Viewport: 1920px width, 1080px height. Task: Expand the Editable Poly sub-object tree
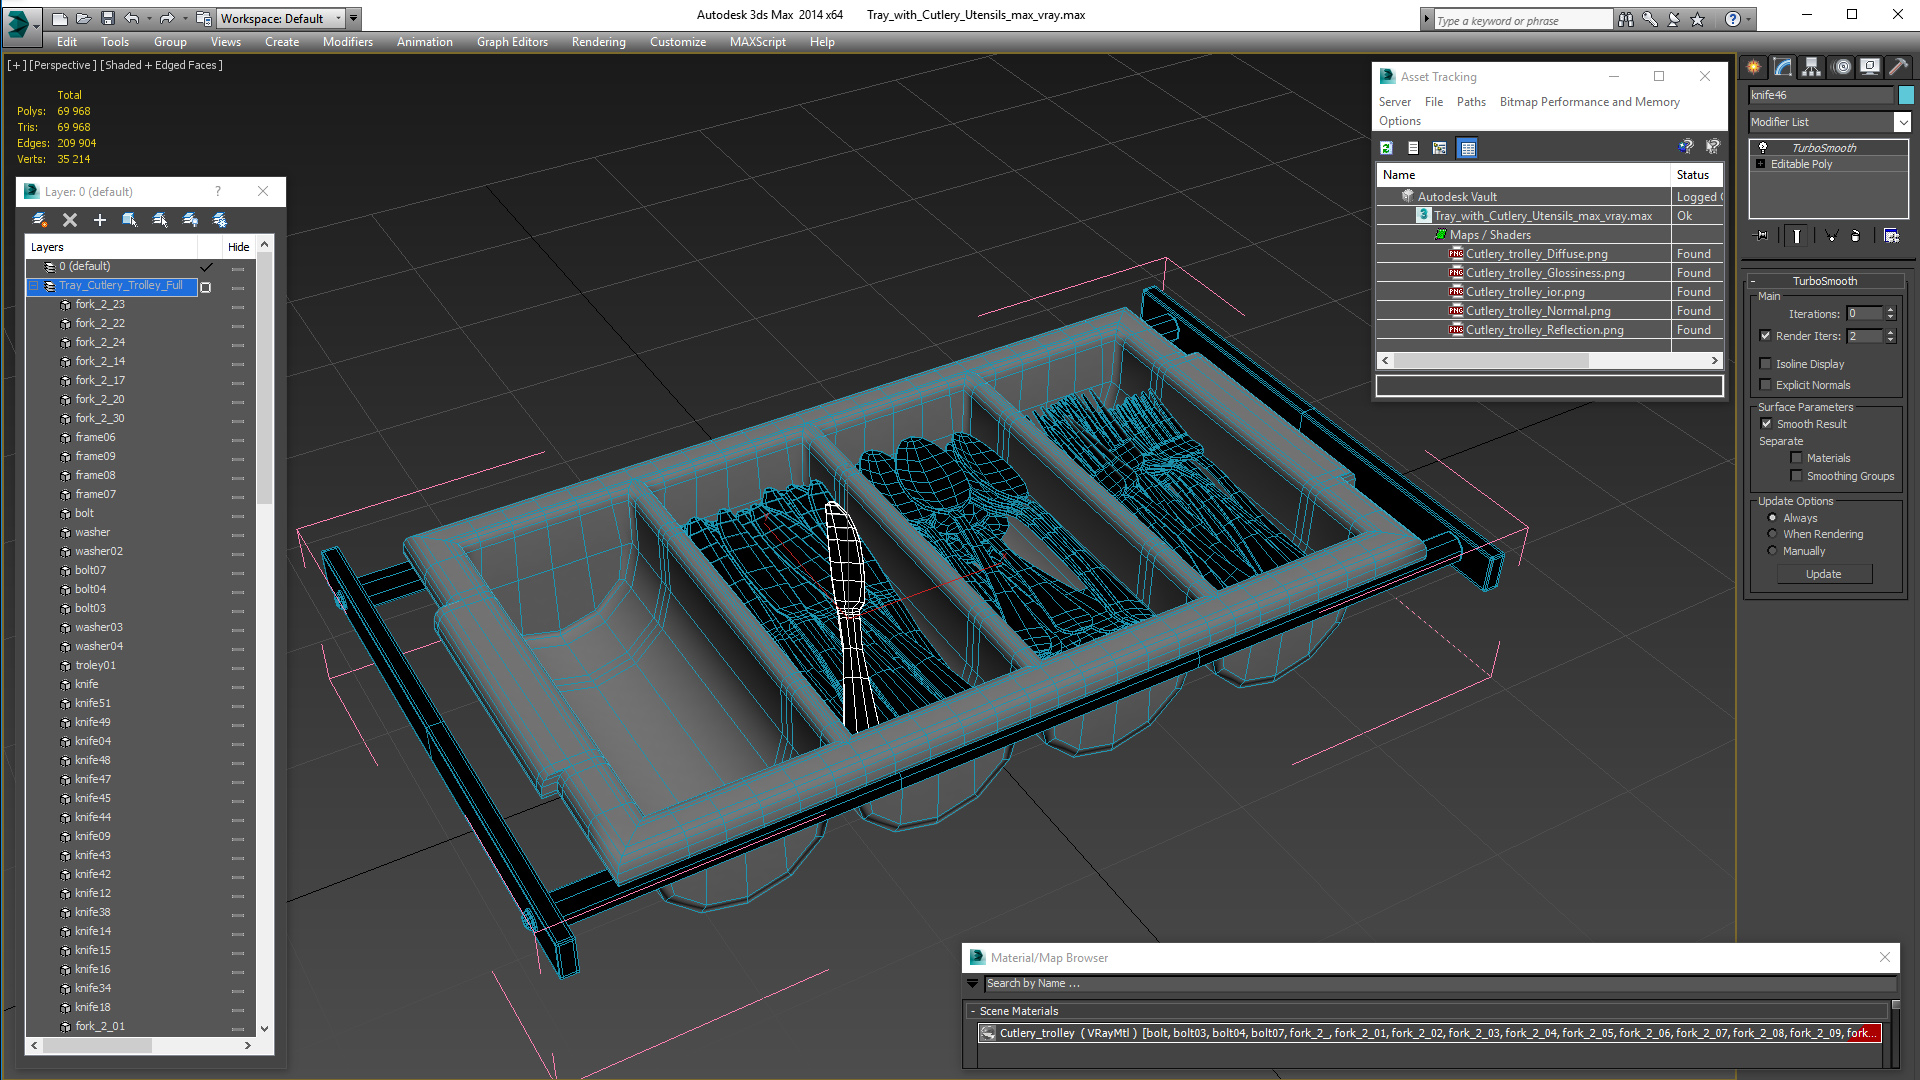(1760, 164)
